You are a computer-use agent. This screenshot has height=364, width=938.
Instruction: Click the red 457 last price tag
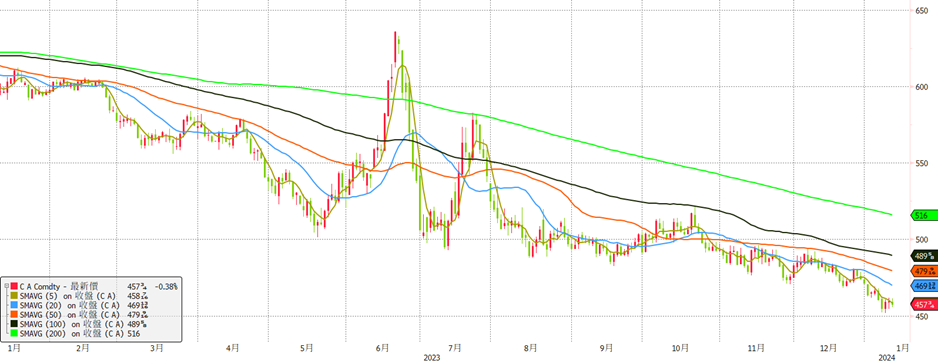[922, 305]
